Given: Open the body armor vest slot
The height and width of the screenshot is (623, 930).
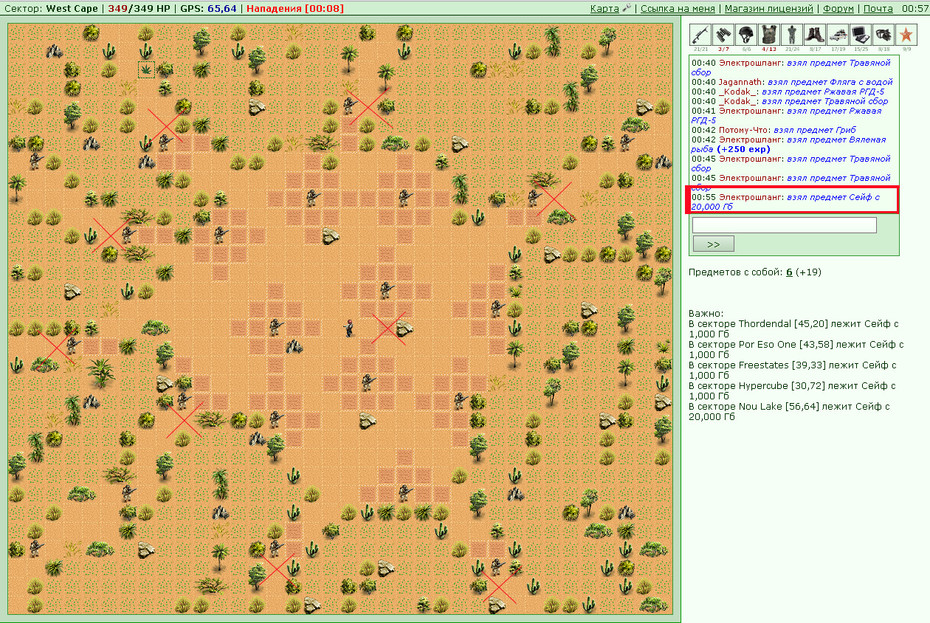Looking at the screenshot, I should pyautogui.click(x=769, y=35).
